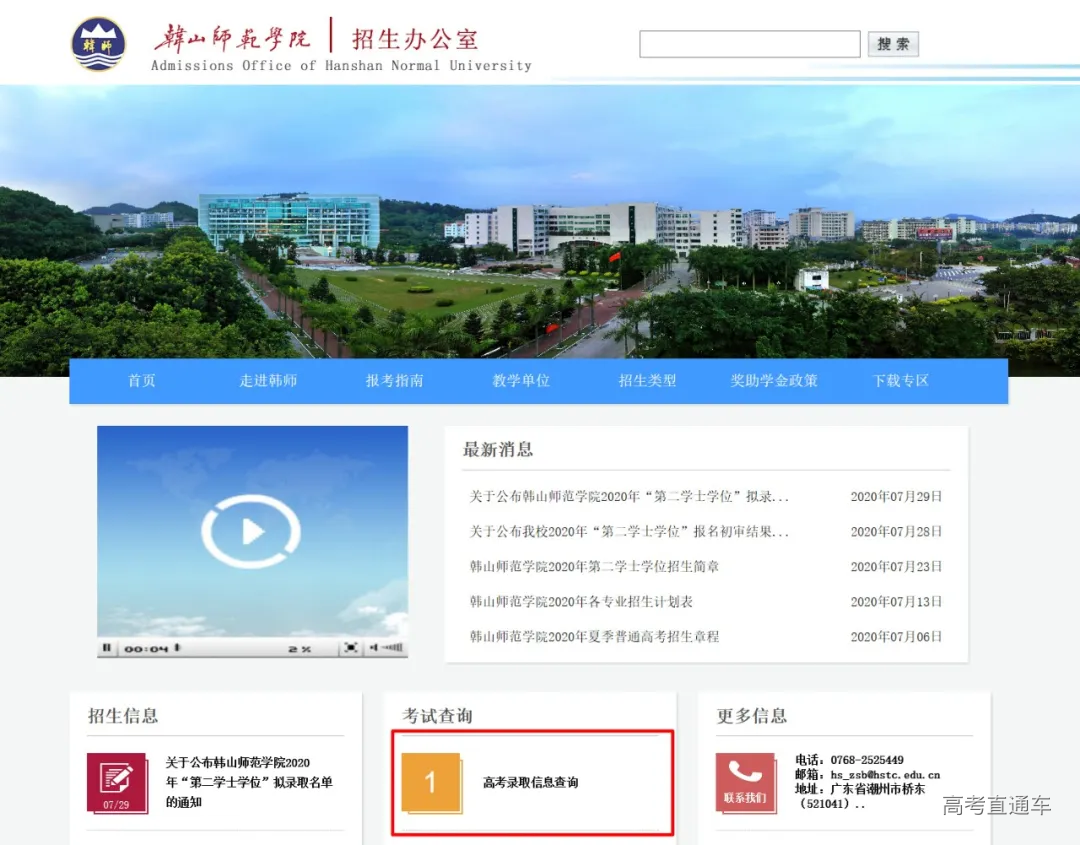Click inside the search input field
The width and height of the screenshot is (1080, 845).
pos(749,43)
